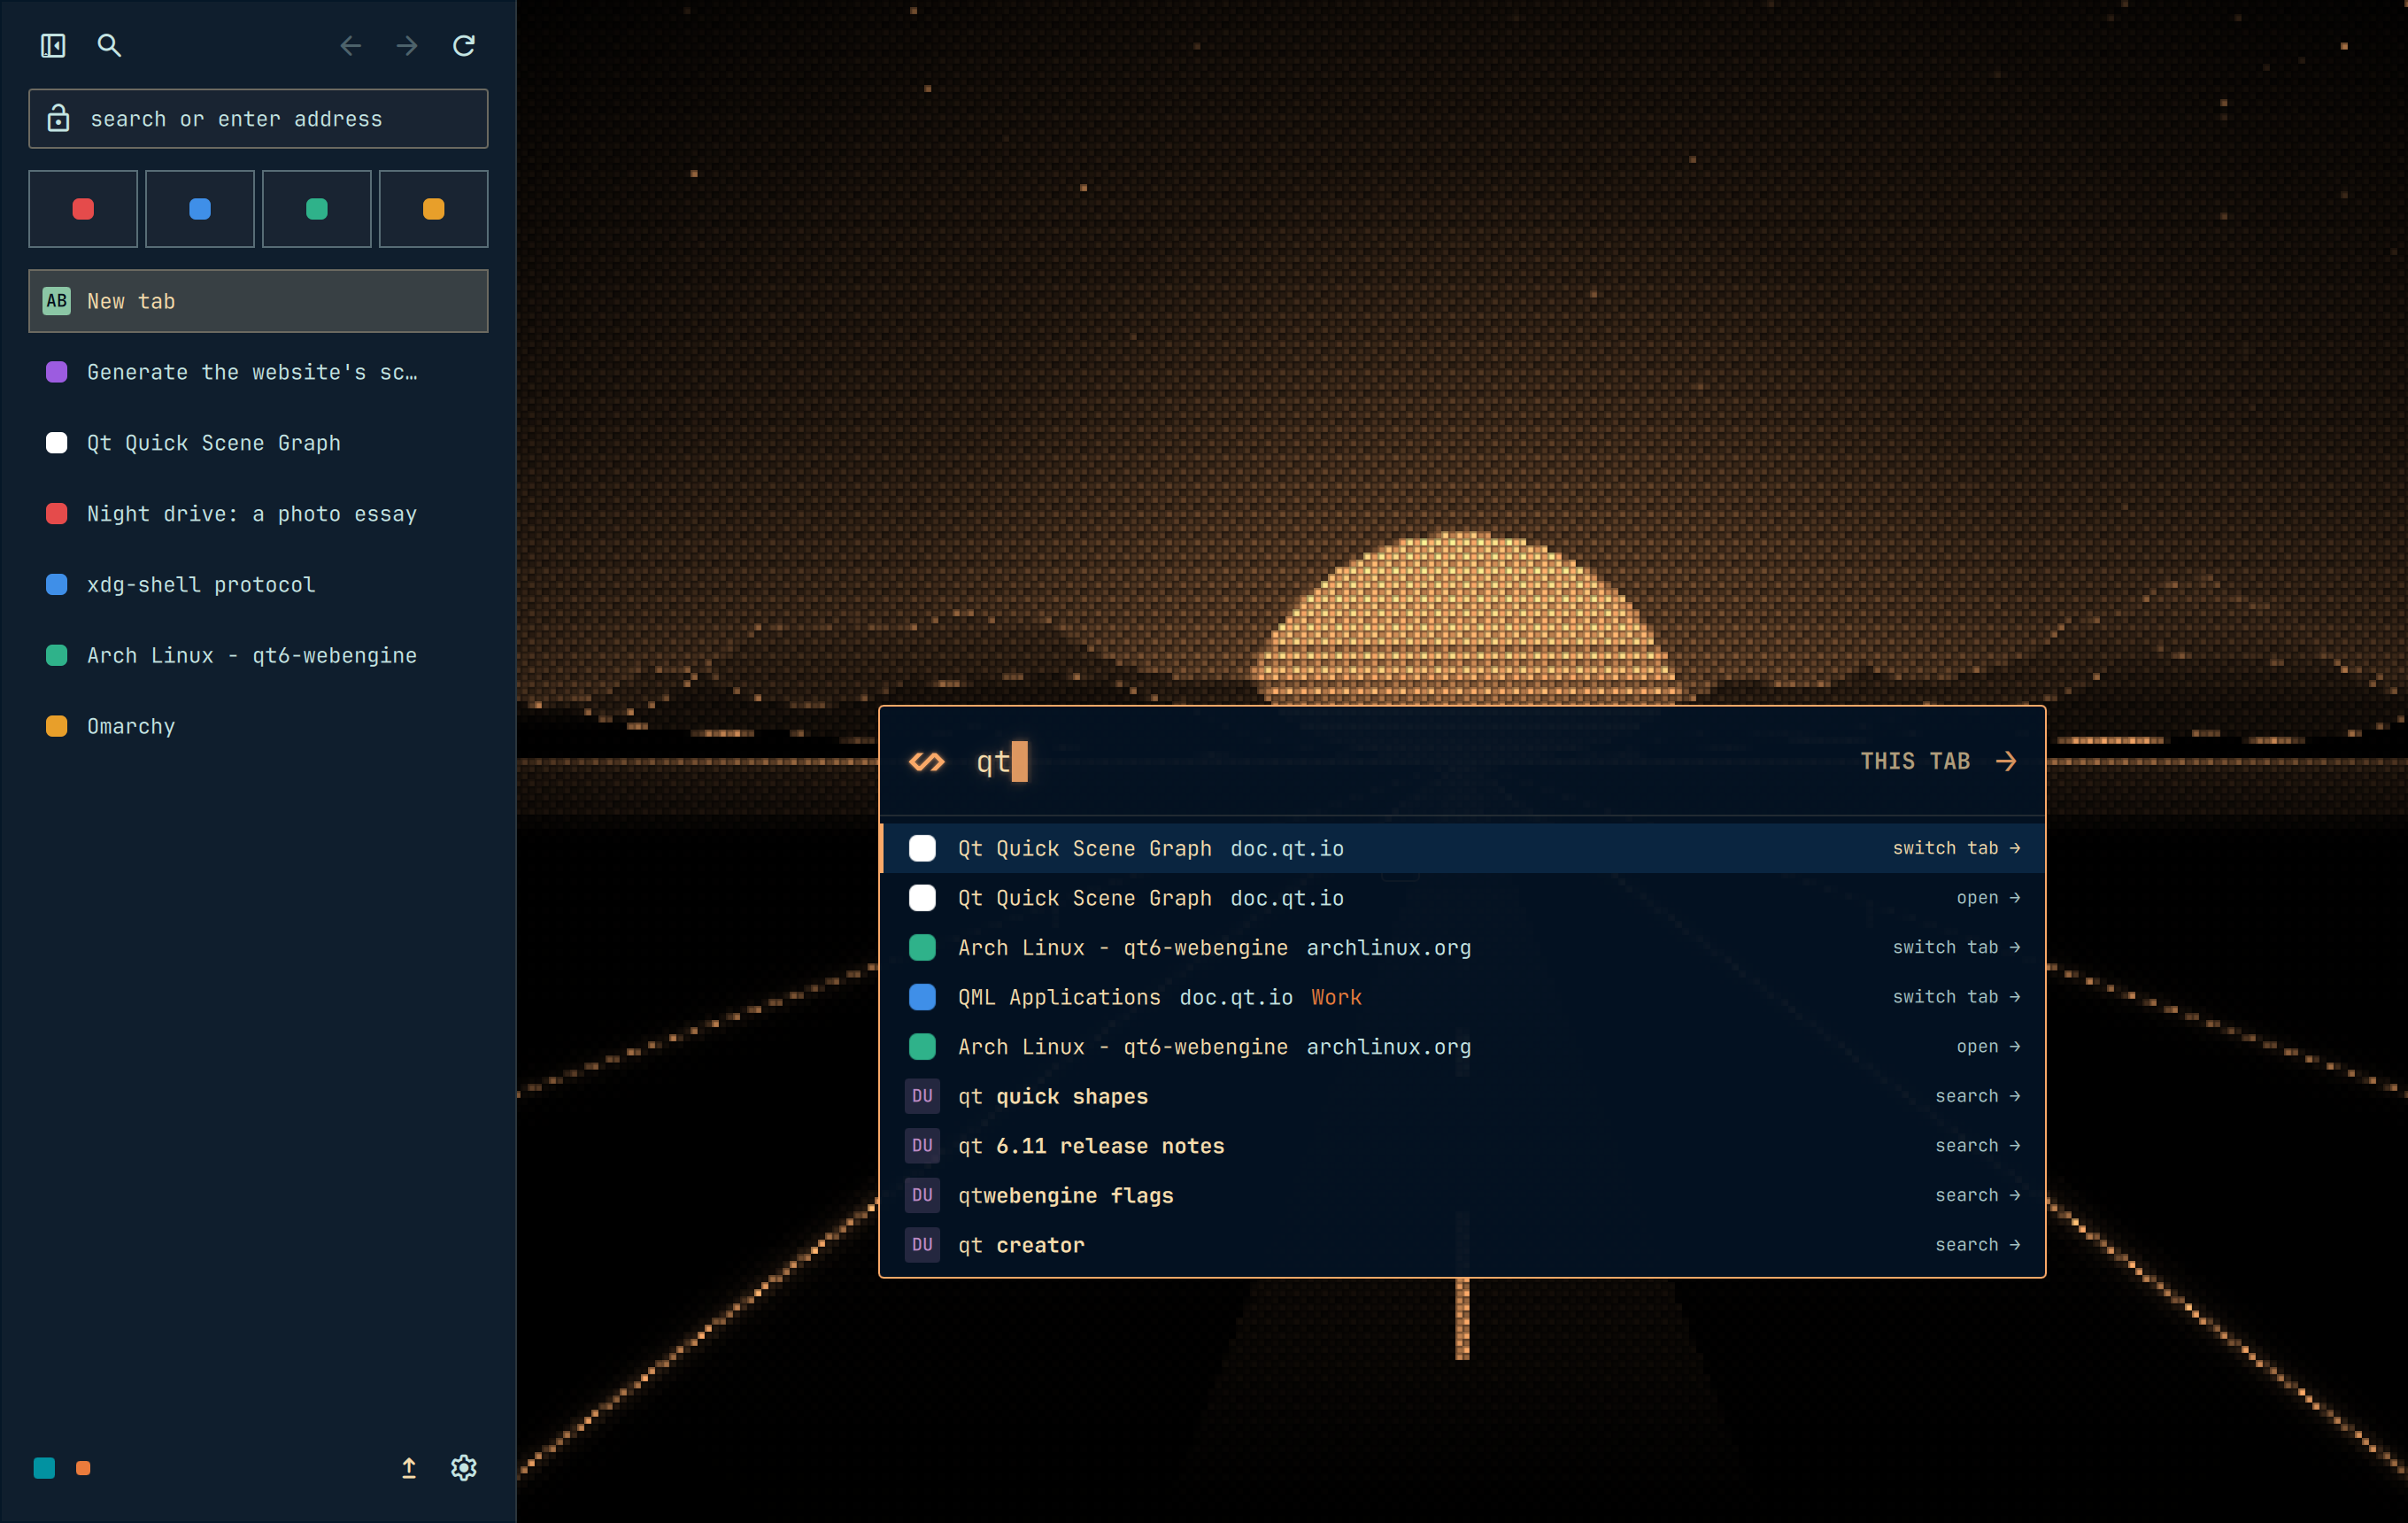Click the Work label in QML Applications row
2408x1523 pixels.
point(1337,998)
